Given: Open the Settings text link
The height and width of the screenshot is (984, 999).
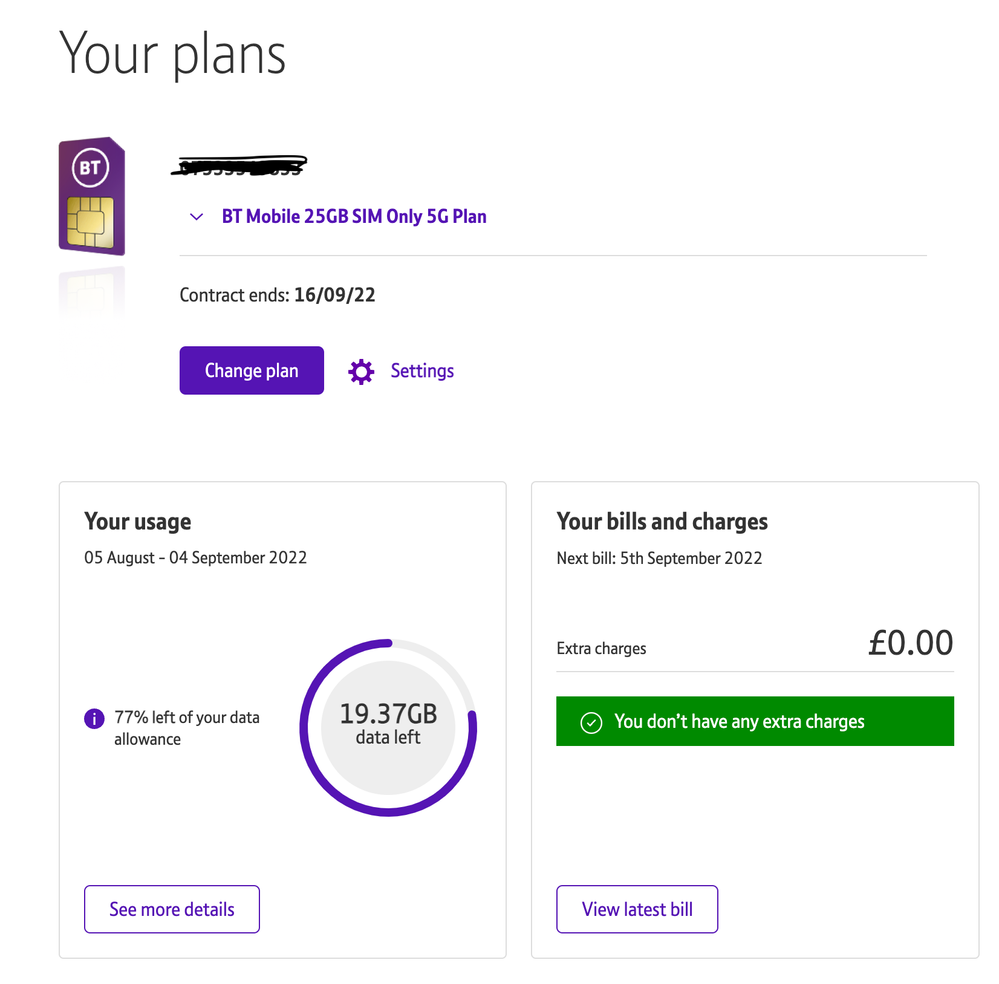Looking at the screenshot, I should 422,371.
